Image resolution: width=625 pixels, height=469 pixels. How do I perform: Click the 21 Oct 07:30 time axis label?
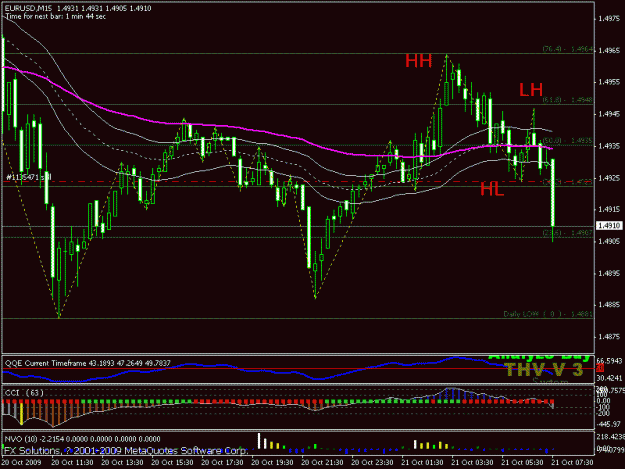tap(572, 463)
